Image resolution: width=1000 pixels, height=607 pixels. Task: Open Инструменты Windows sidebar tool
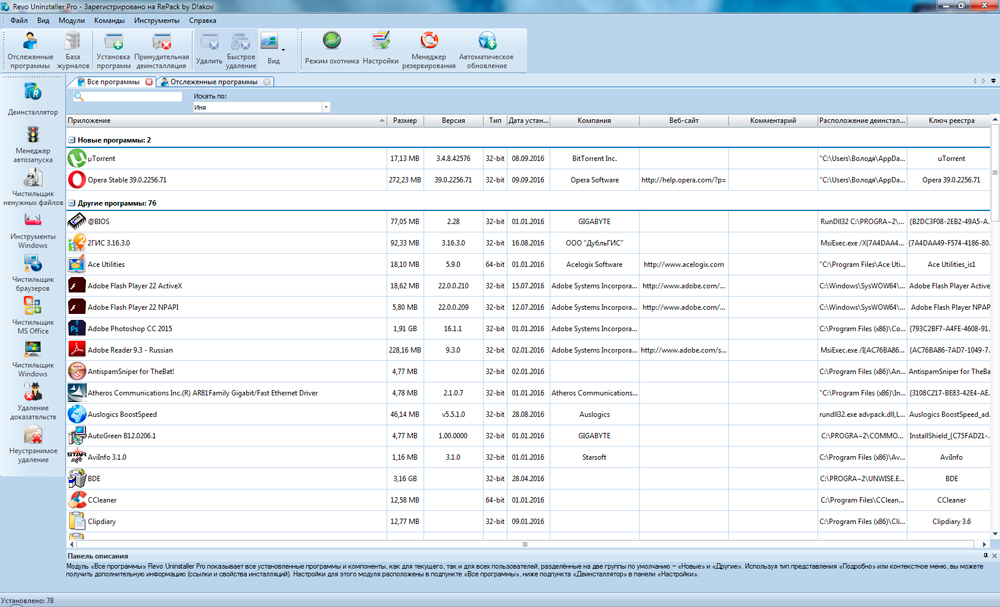click(x=33, y=230)
